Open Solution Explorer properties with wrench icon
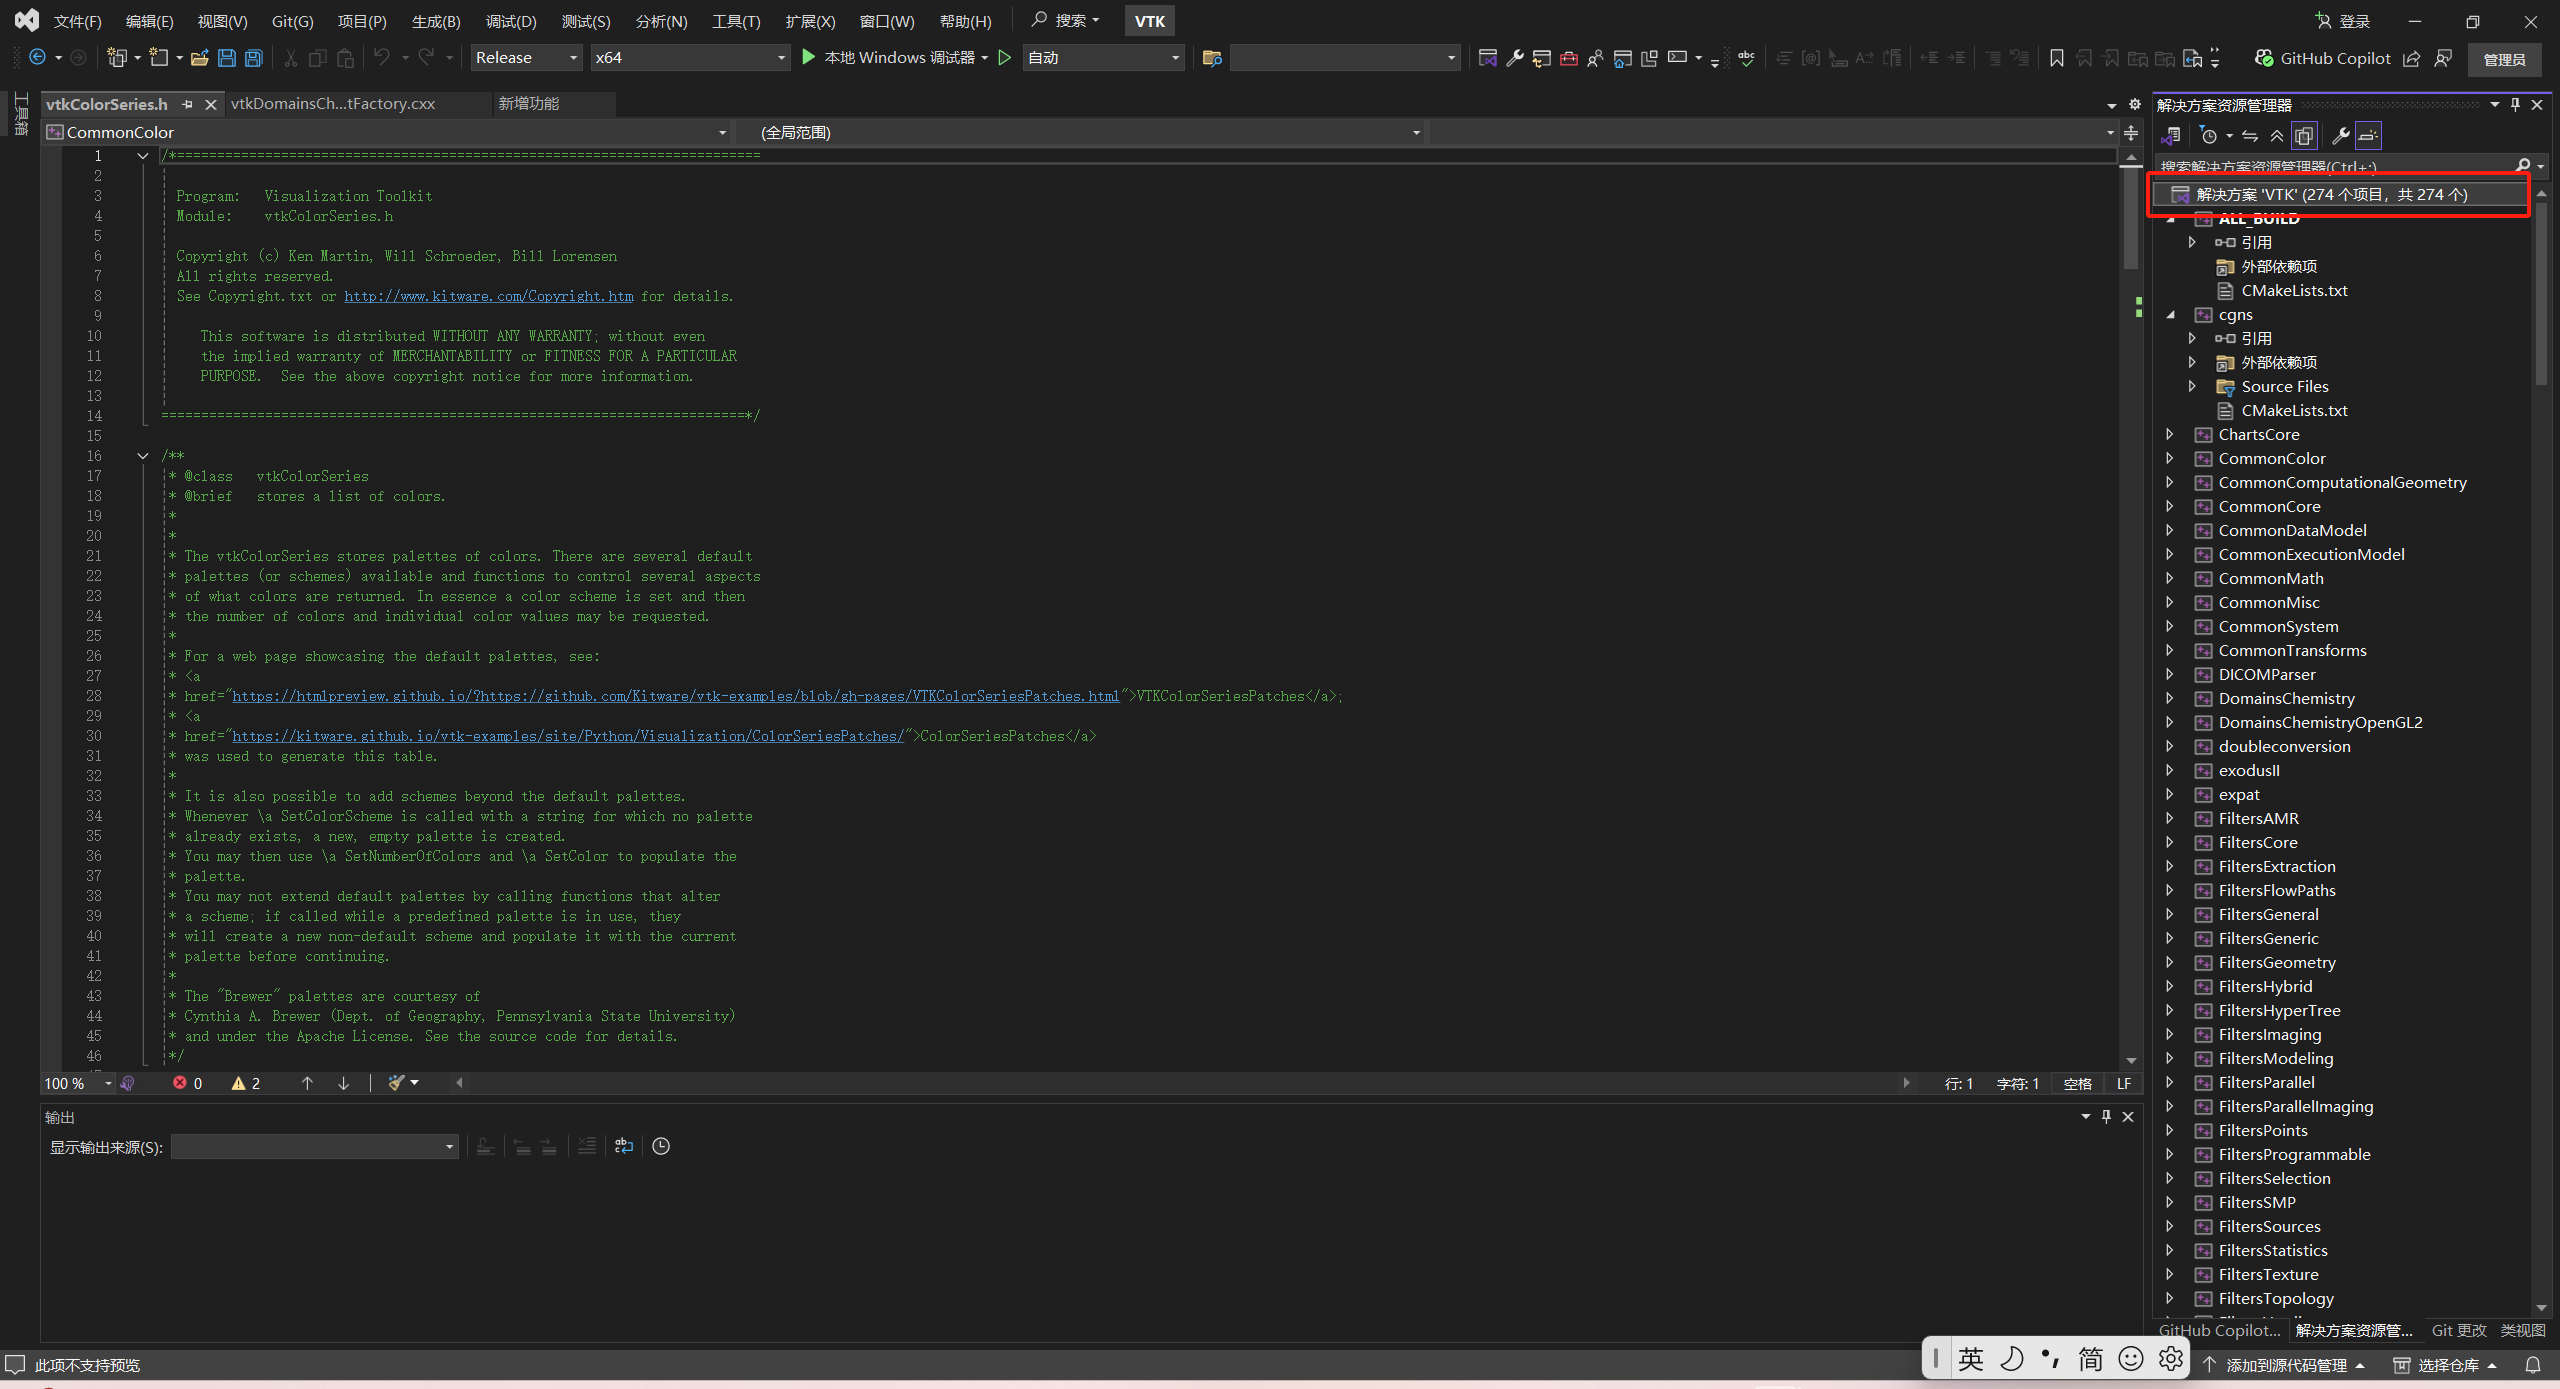This screenshot has width=2560, height=1389. coord(2342,135)
